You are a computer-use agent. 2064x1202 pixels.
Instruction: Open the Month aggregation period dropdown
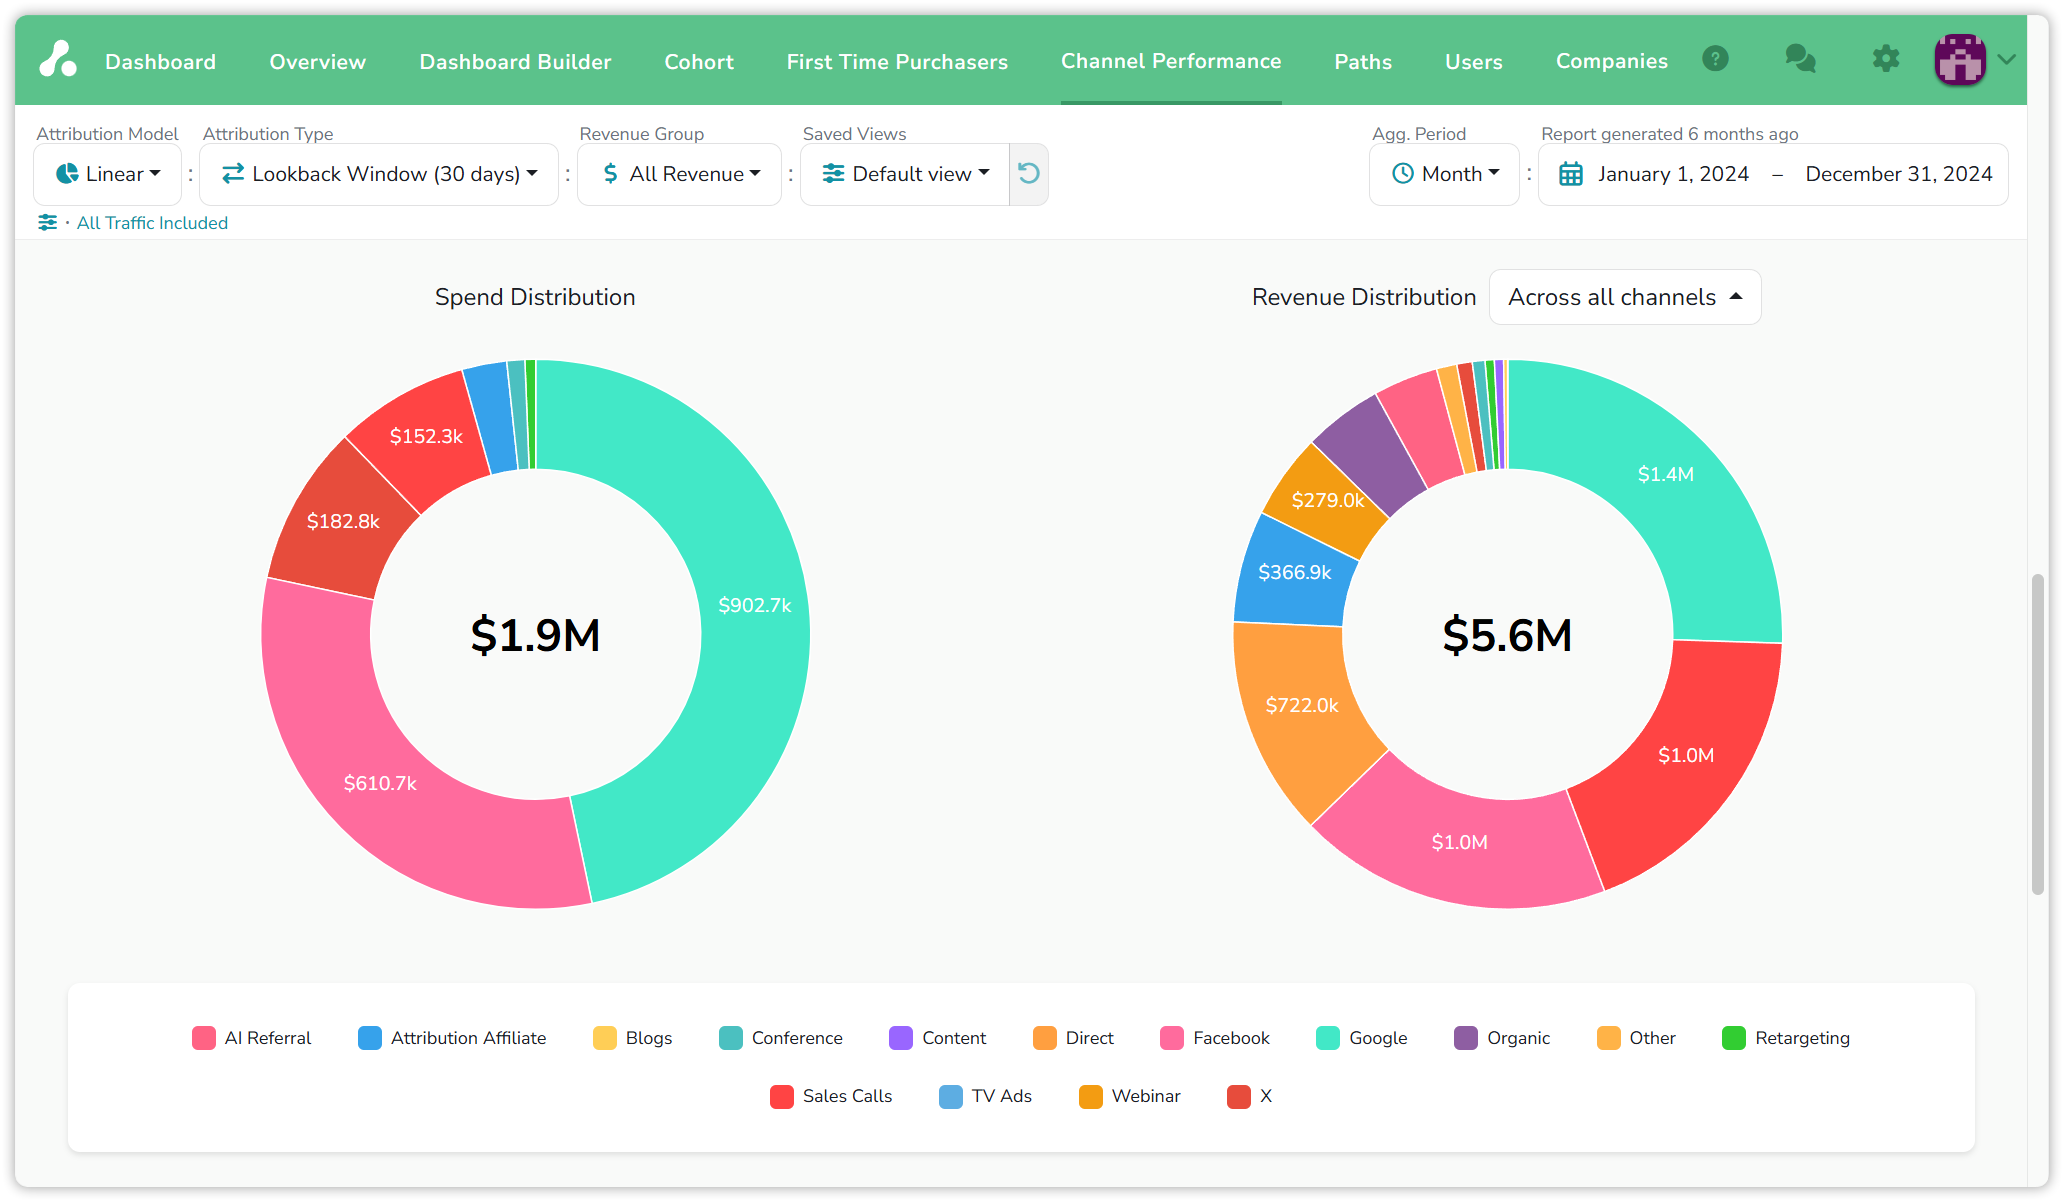[x=1445, y=174]
